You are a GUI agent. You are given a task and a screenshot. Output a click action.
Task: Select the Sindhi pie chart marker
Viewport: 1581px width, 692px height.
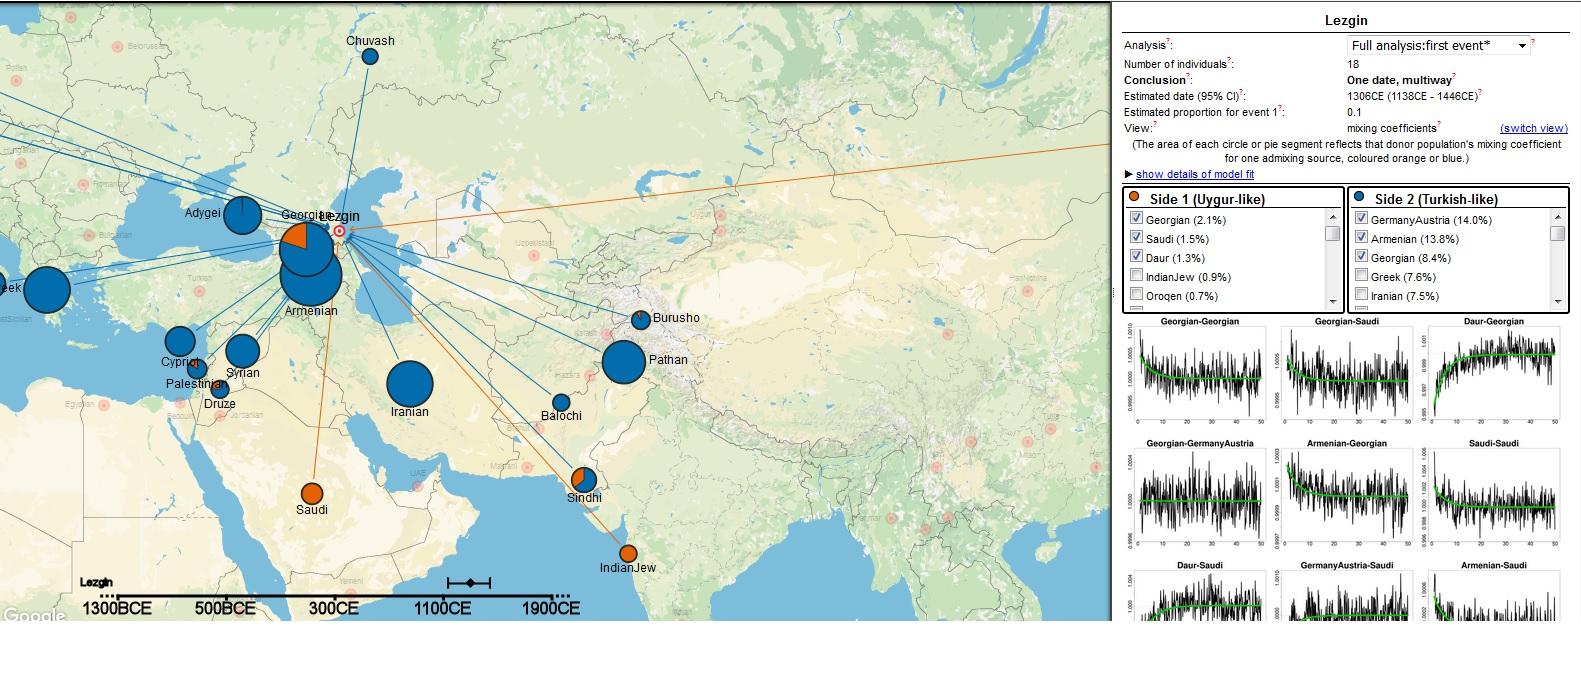click(x=584, y=479)
